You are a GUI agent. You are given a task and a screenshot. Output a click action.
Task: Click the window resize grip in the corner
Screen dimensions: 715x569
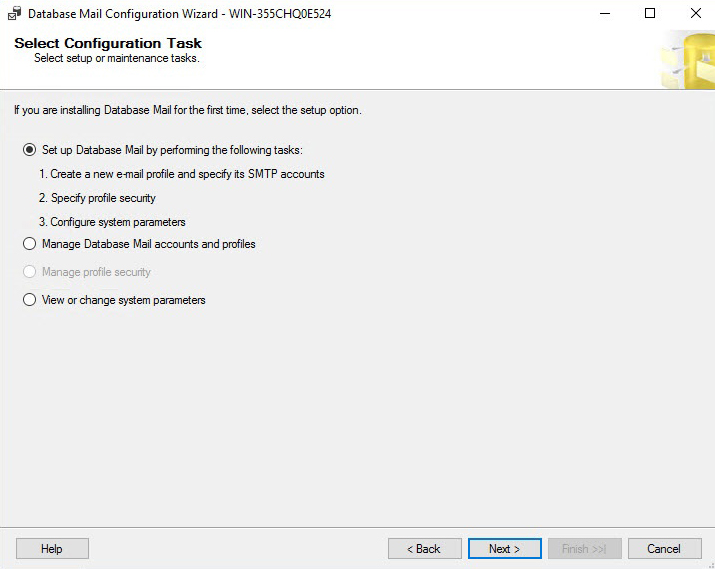(710, 565)
